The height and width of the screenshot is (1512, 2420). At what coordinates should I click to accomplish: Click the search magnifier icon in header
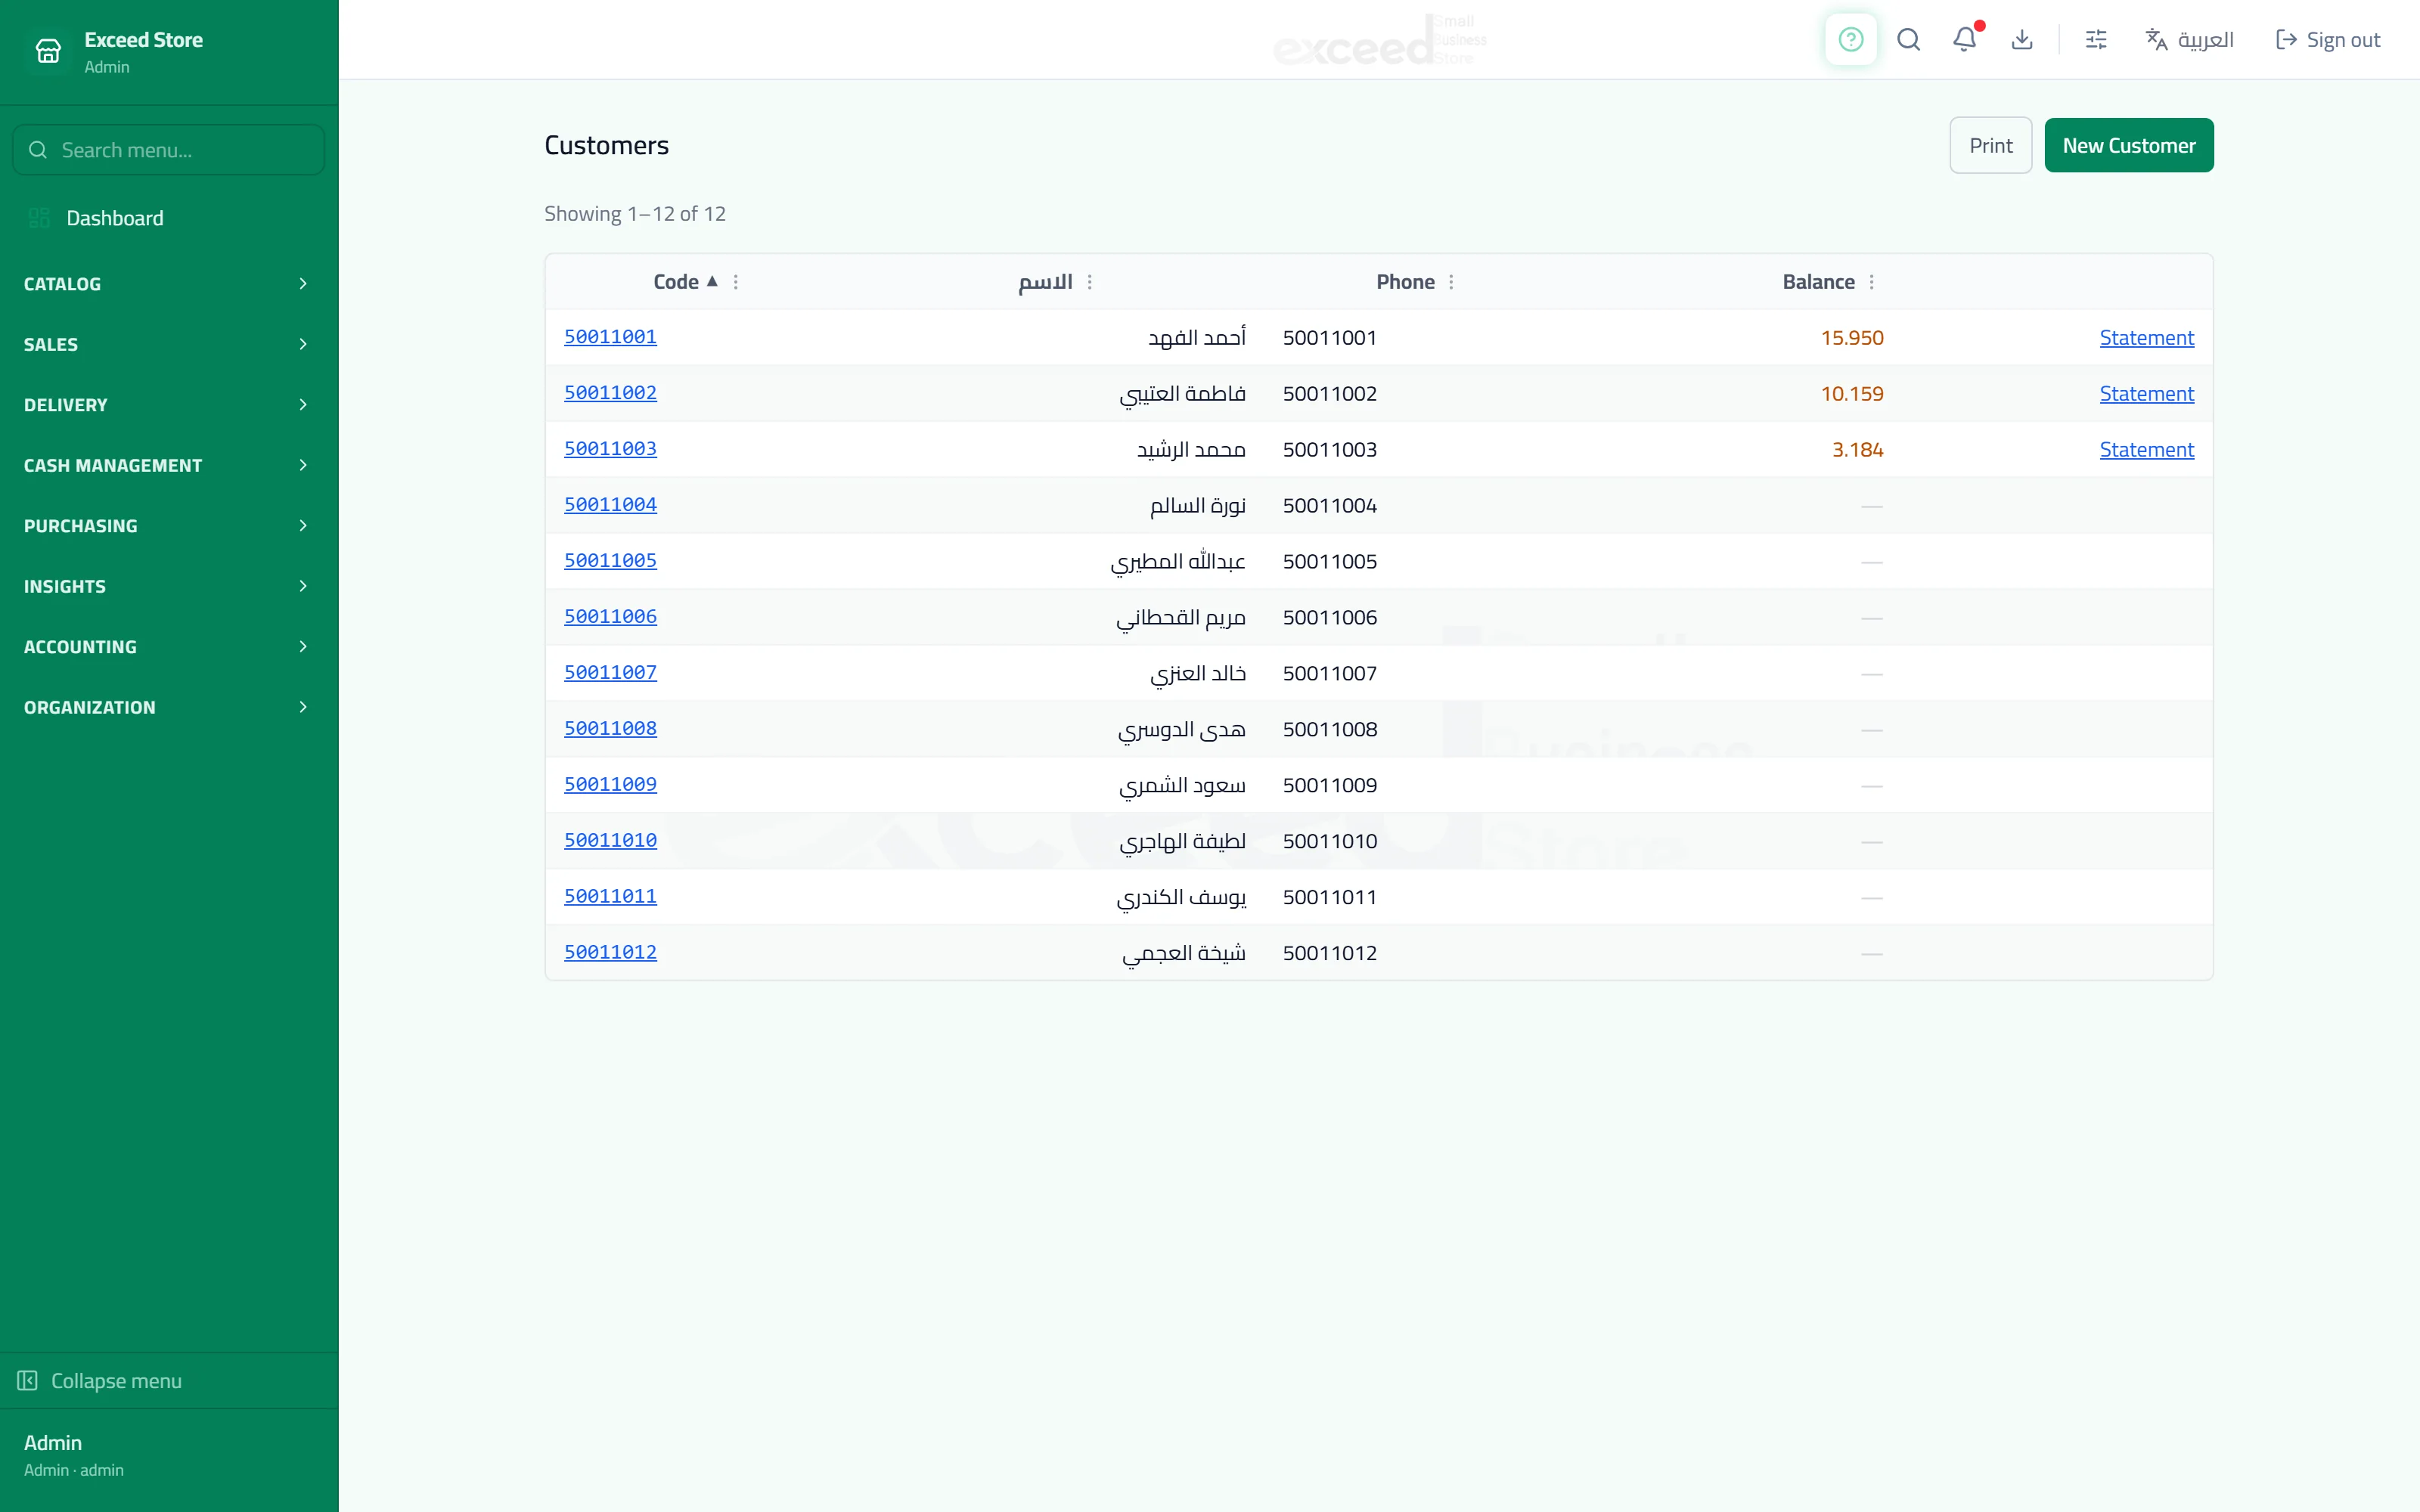coord(1908,40)
